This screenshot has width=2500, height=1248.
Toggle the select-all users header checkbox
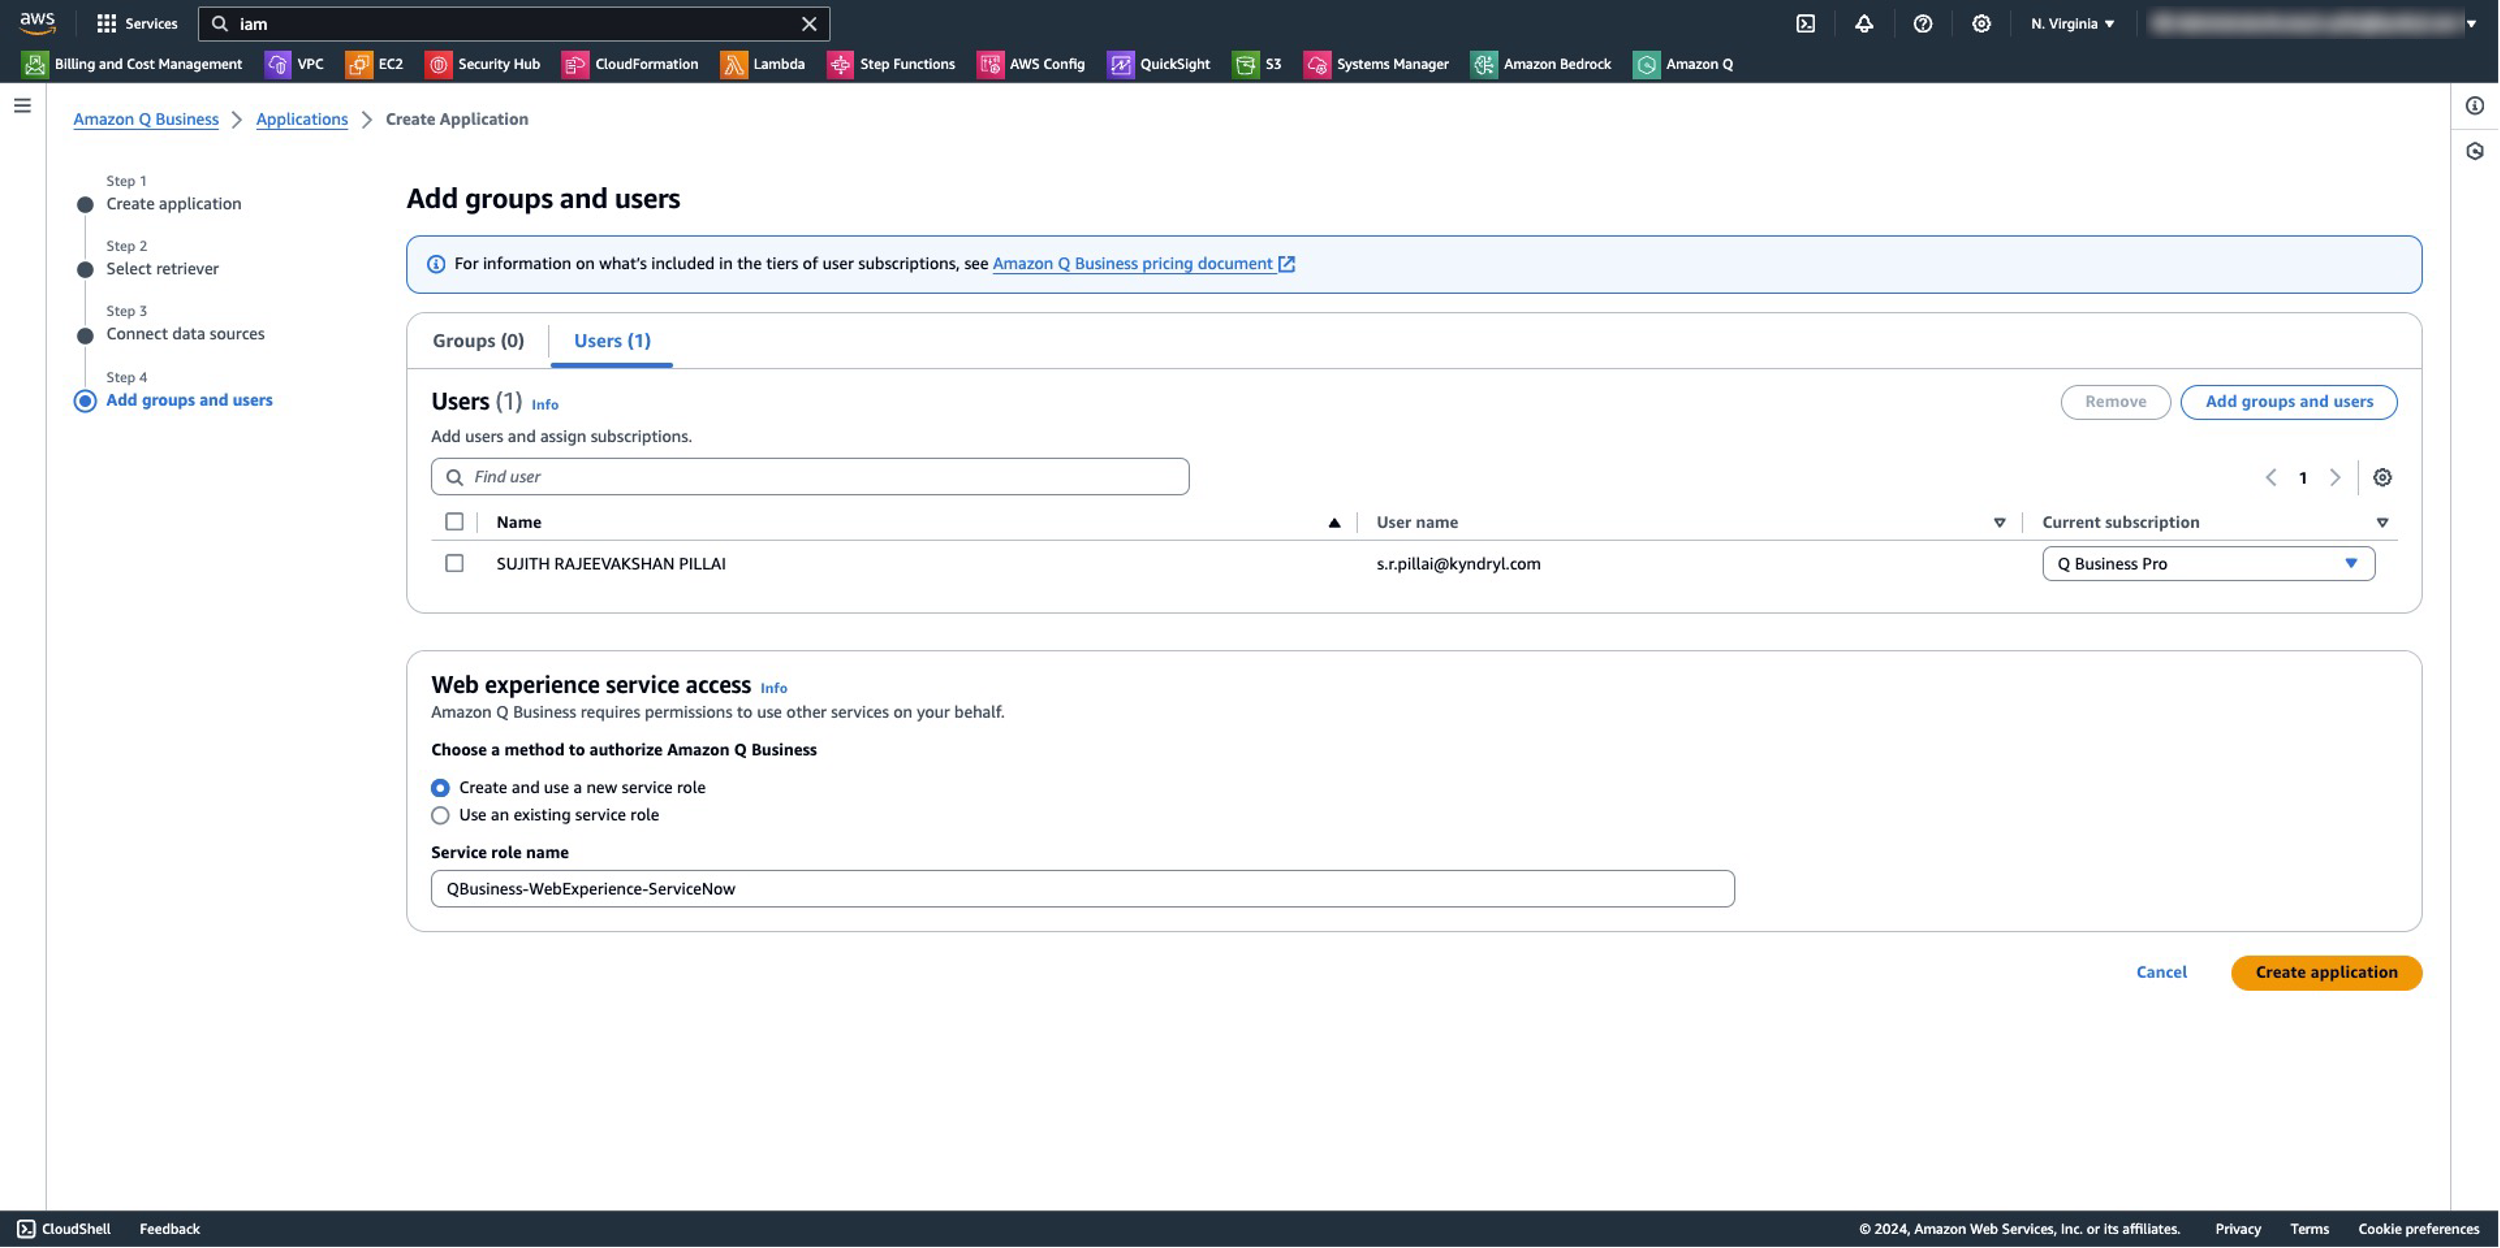pyautogui.click(x=454, y=522)
